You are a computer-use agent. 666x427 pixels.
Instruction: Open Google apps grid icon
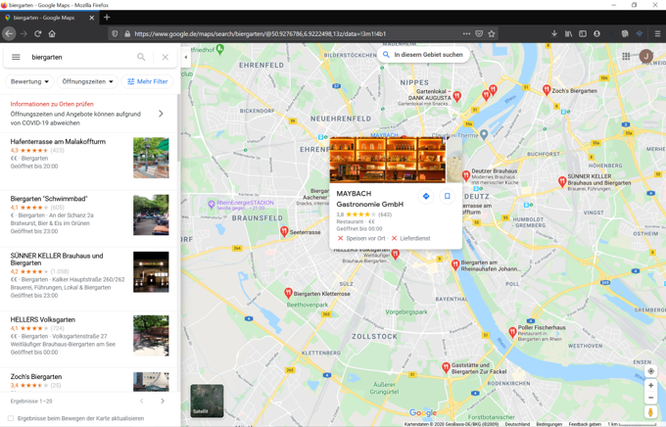pos(626,56)
